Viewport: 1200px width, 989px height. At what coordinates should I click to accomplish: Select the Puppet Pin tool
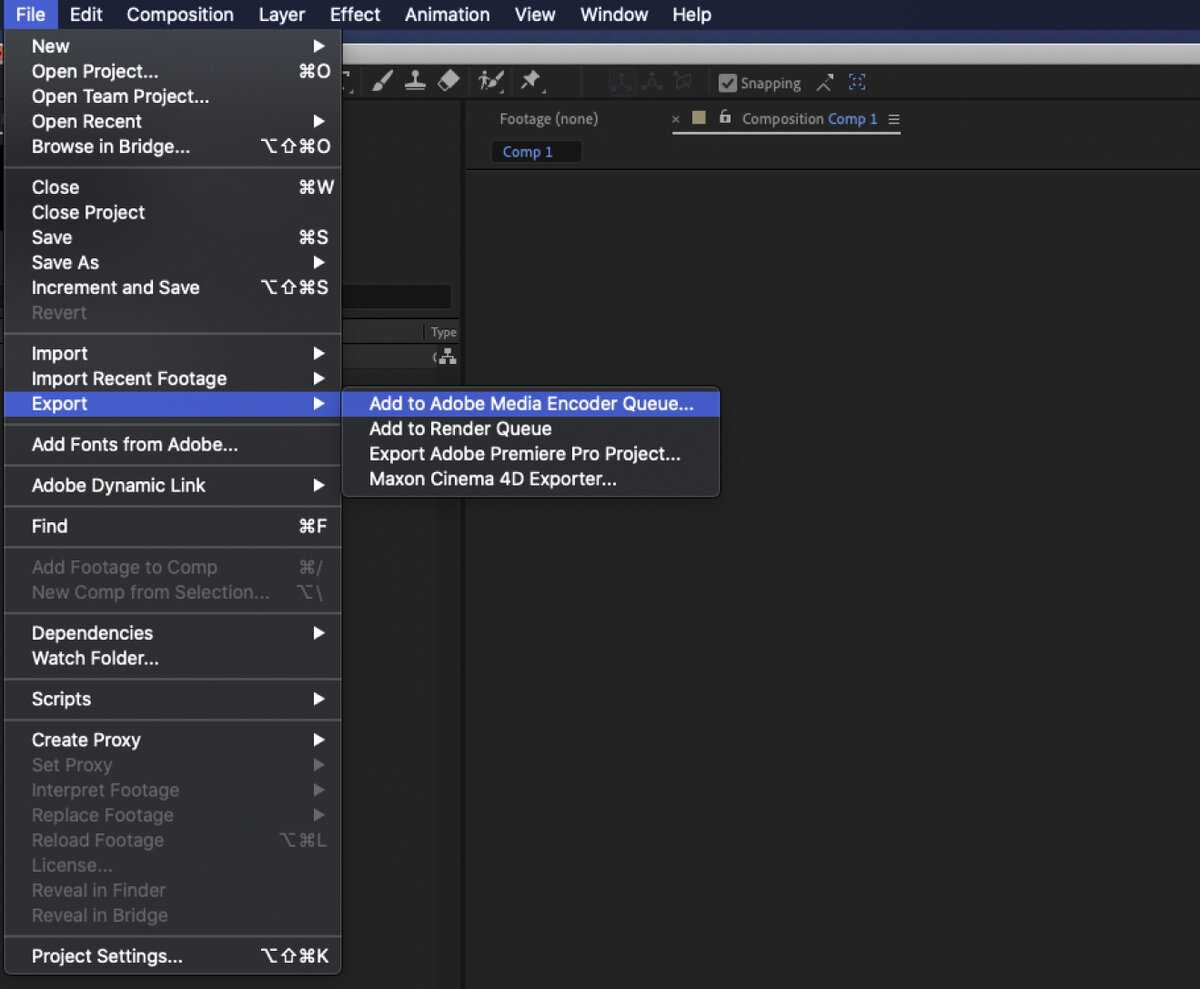pos(531,81)
